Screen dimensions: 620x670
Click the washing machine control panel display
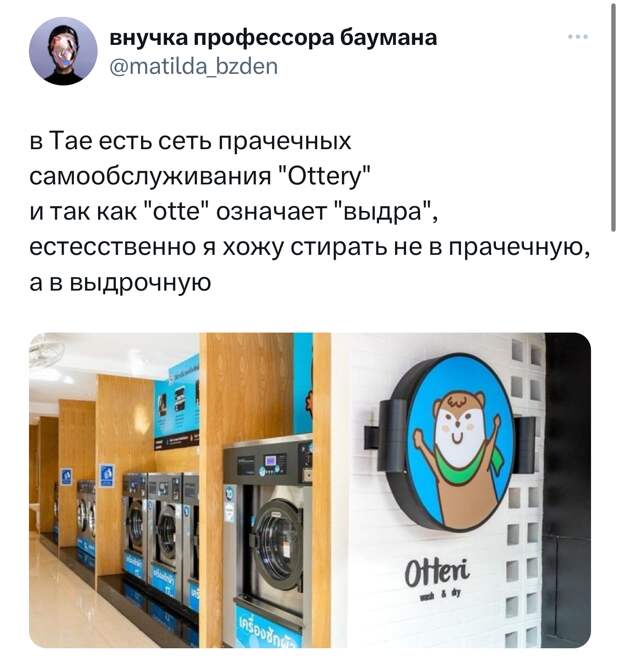[x=270, y=461]
